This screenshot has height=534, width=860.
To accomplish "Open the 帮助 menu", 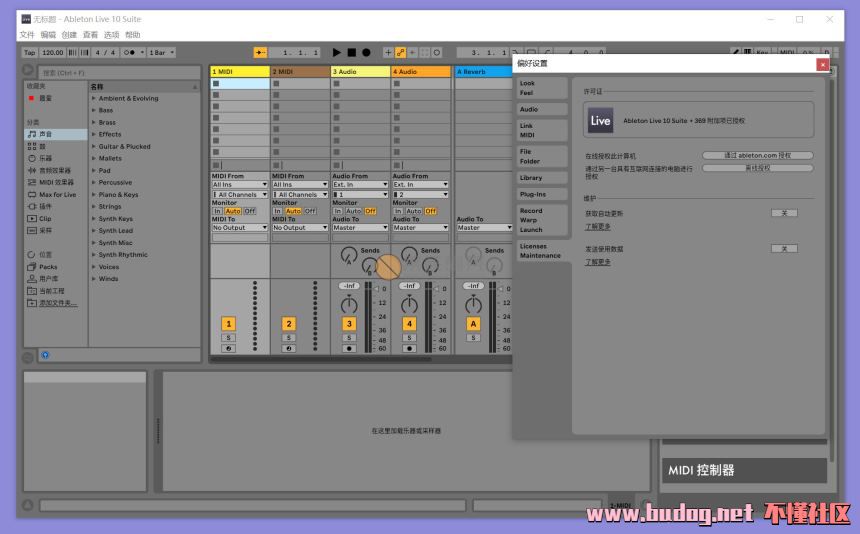I will (x=133, y=35).
